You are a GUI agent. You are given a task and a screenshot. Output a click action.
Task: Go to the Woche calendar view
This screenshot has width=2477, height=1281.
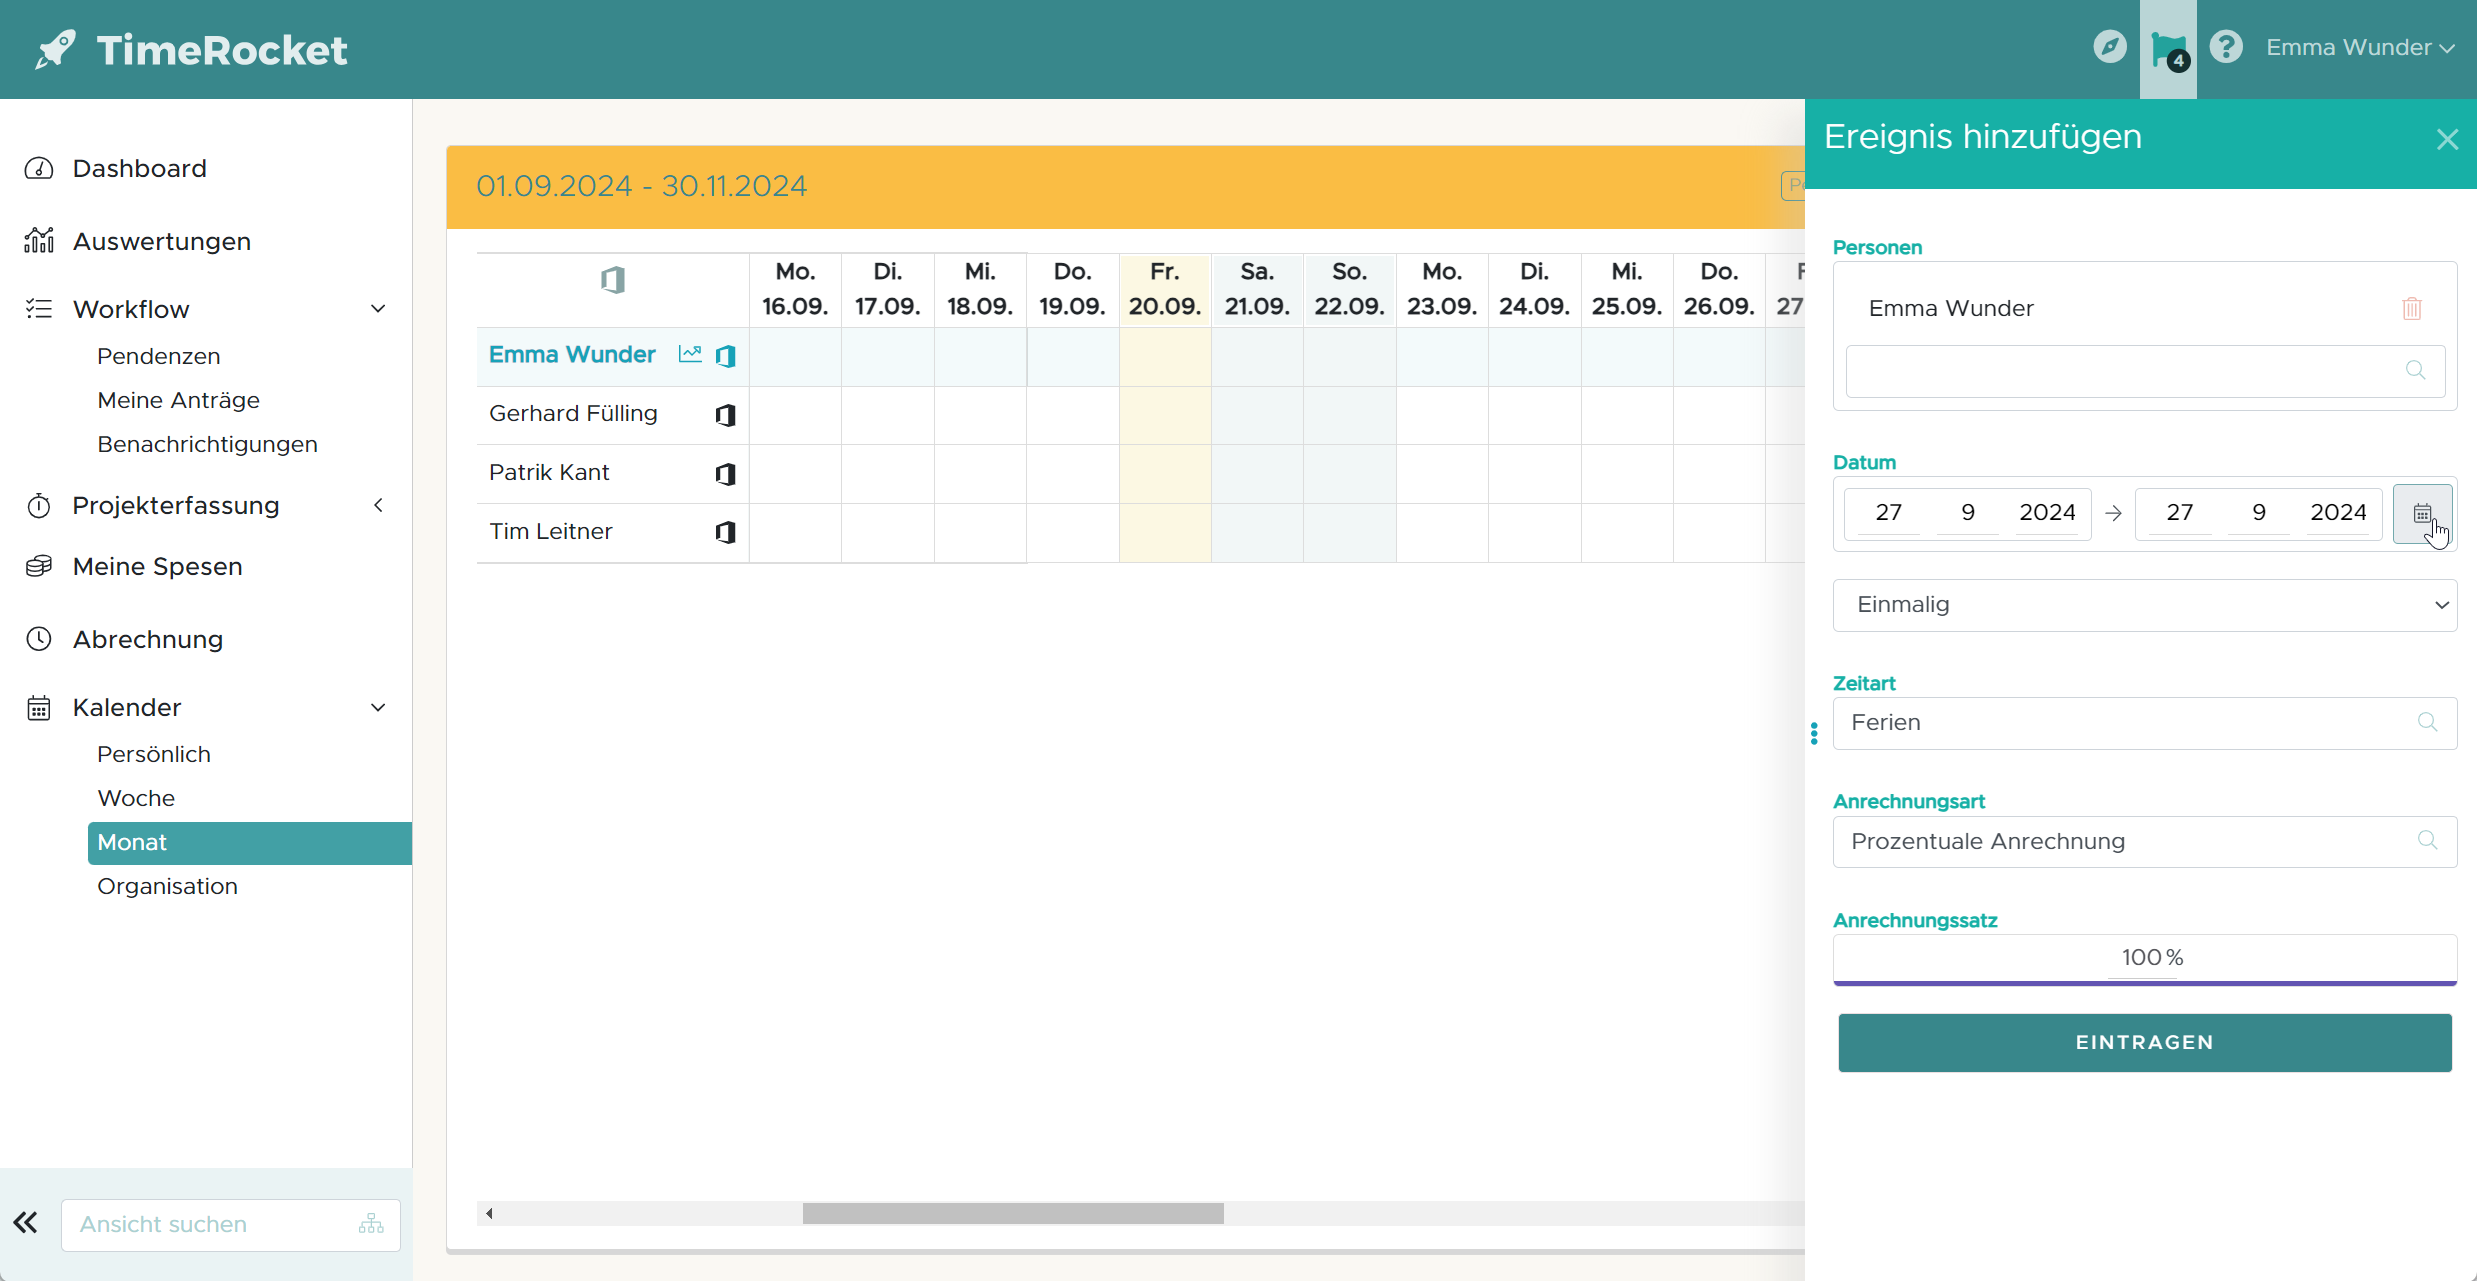point(136,798)
